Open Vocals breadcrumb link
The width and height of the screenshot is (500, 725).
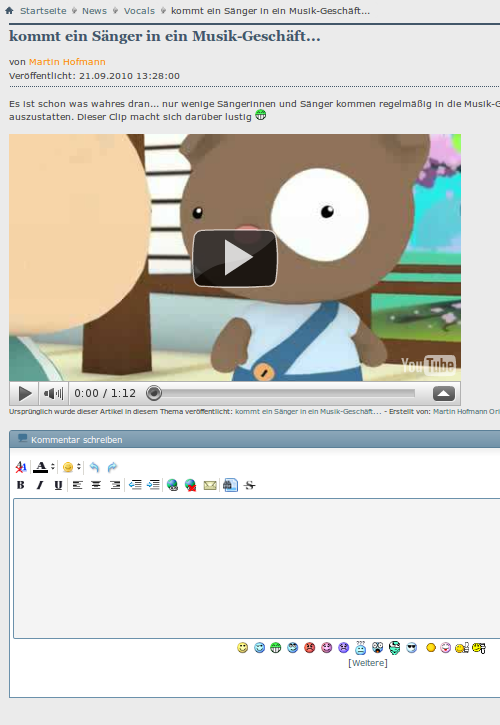(x=139, y=11)
